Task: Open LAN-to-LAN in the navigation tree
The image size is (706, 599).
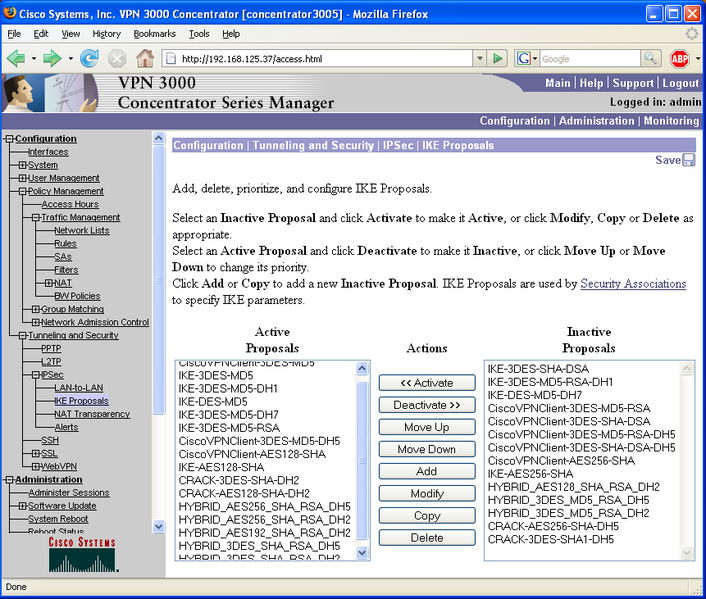Action: click(x=79, y=388)
